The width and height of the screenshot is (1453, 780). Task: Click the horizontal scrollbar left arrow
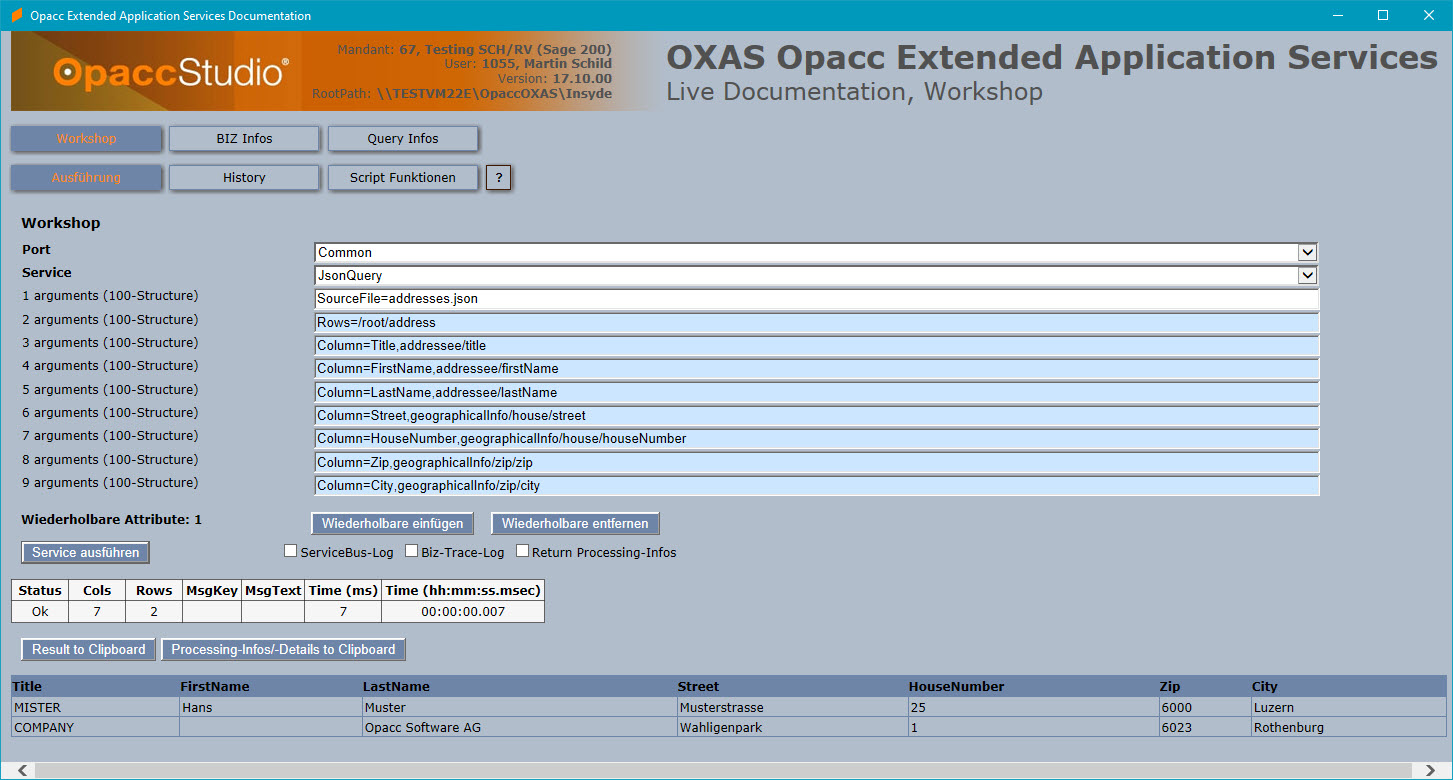pos(21,770)
